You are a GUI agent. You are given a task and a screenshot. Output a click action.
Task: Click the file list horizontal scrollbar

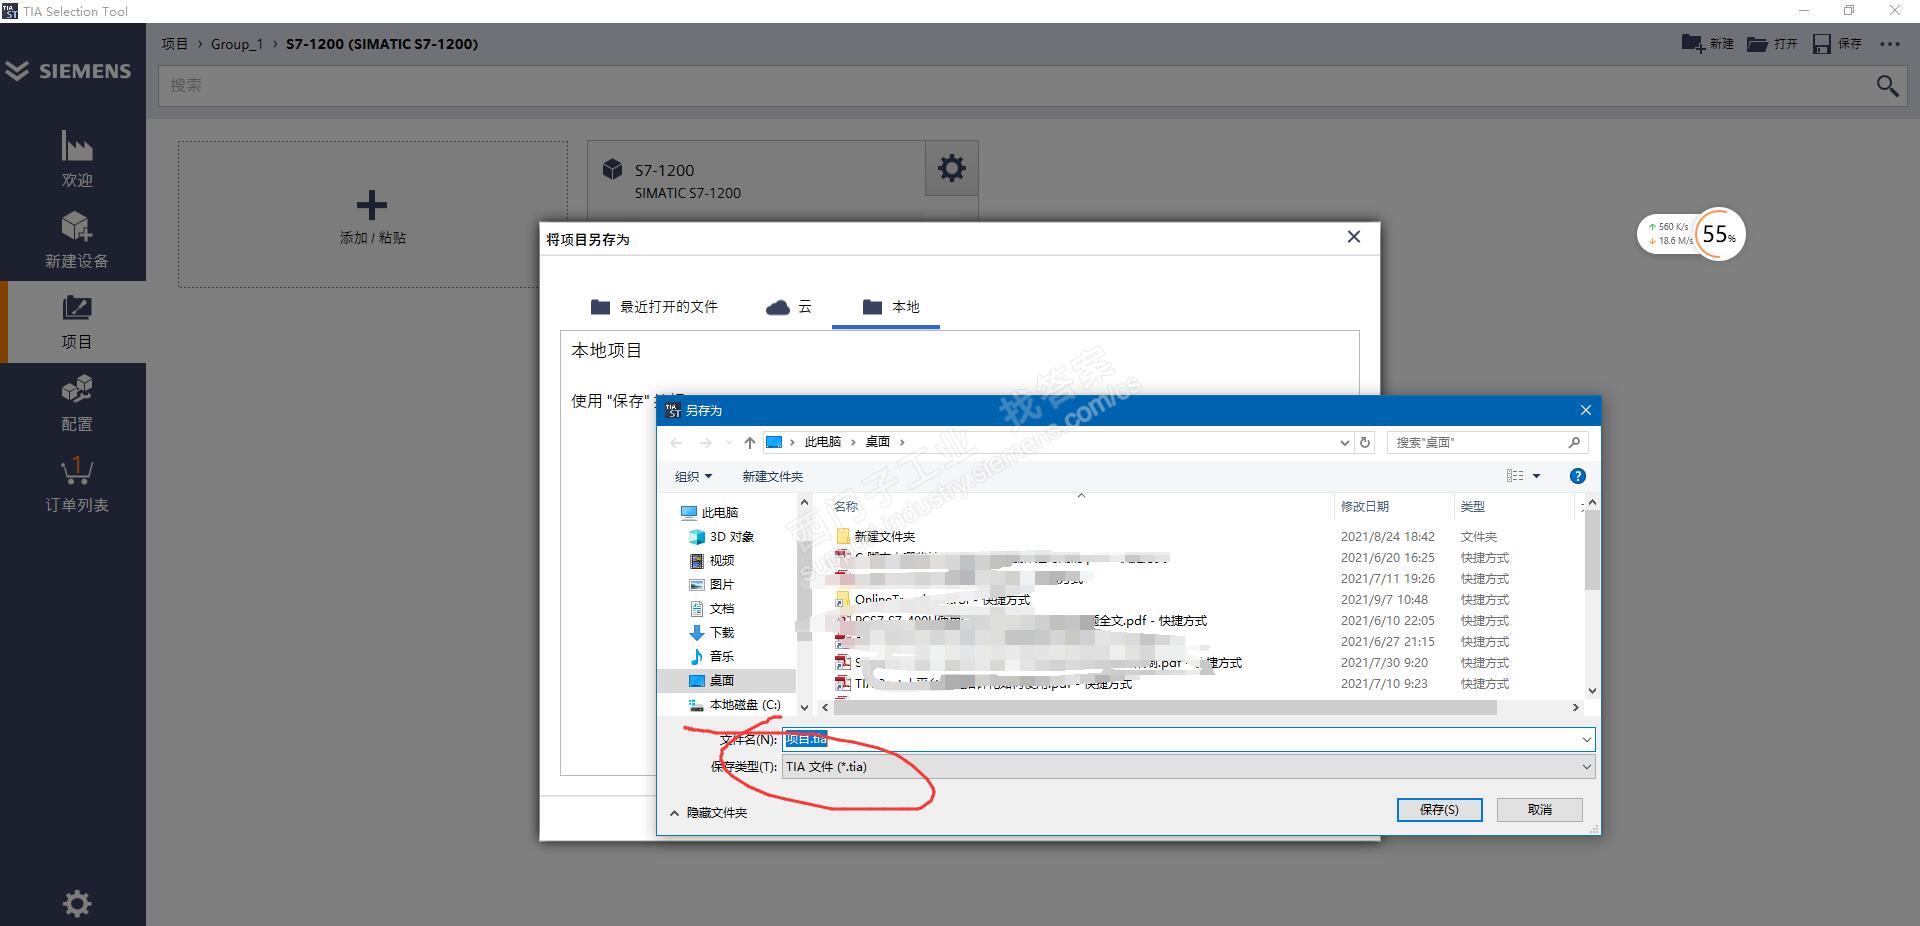click(1165, 708)
